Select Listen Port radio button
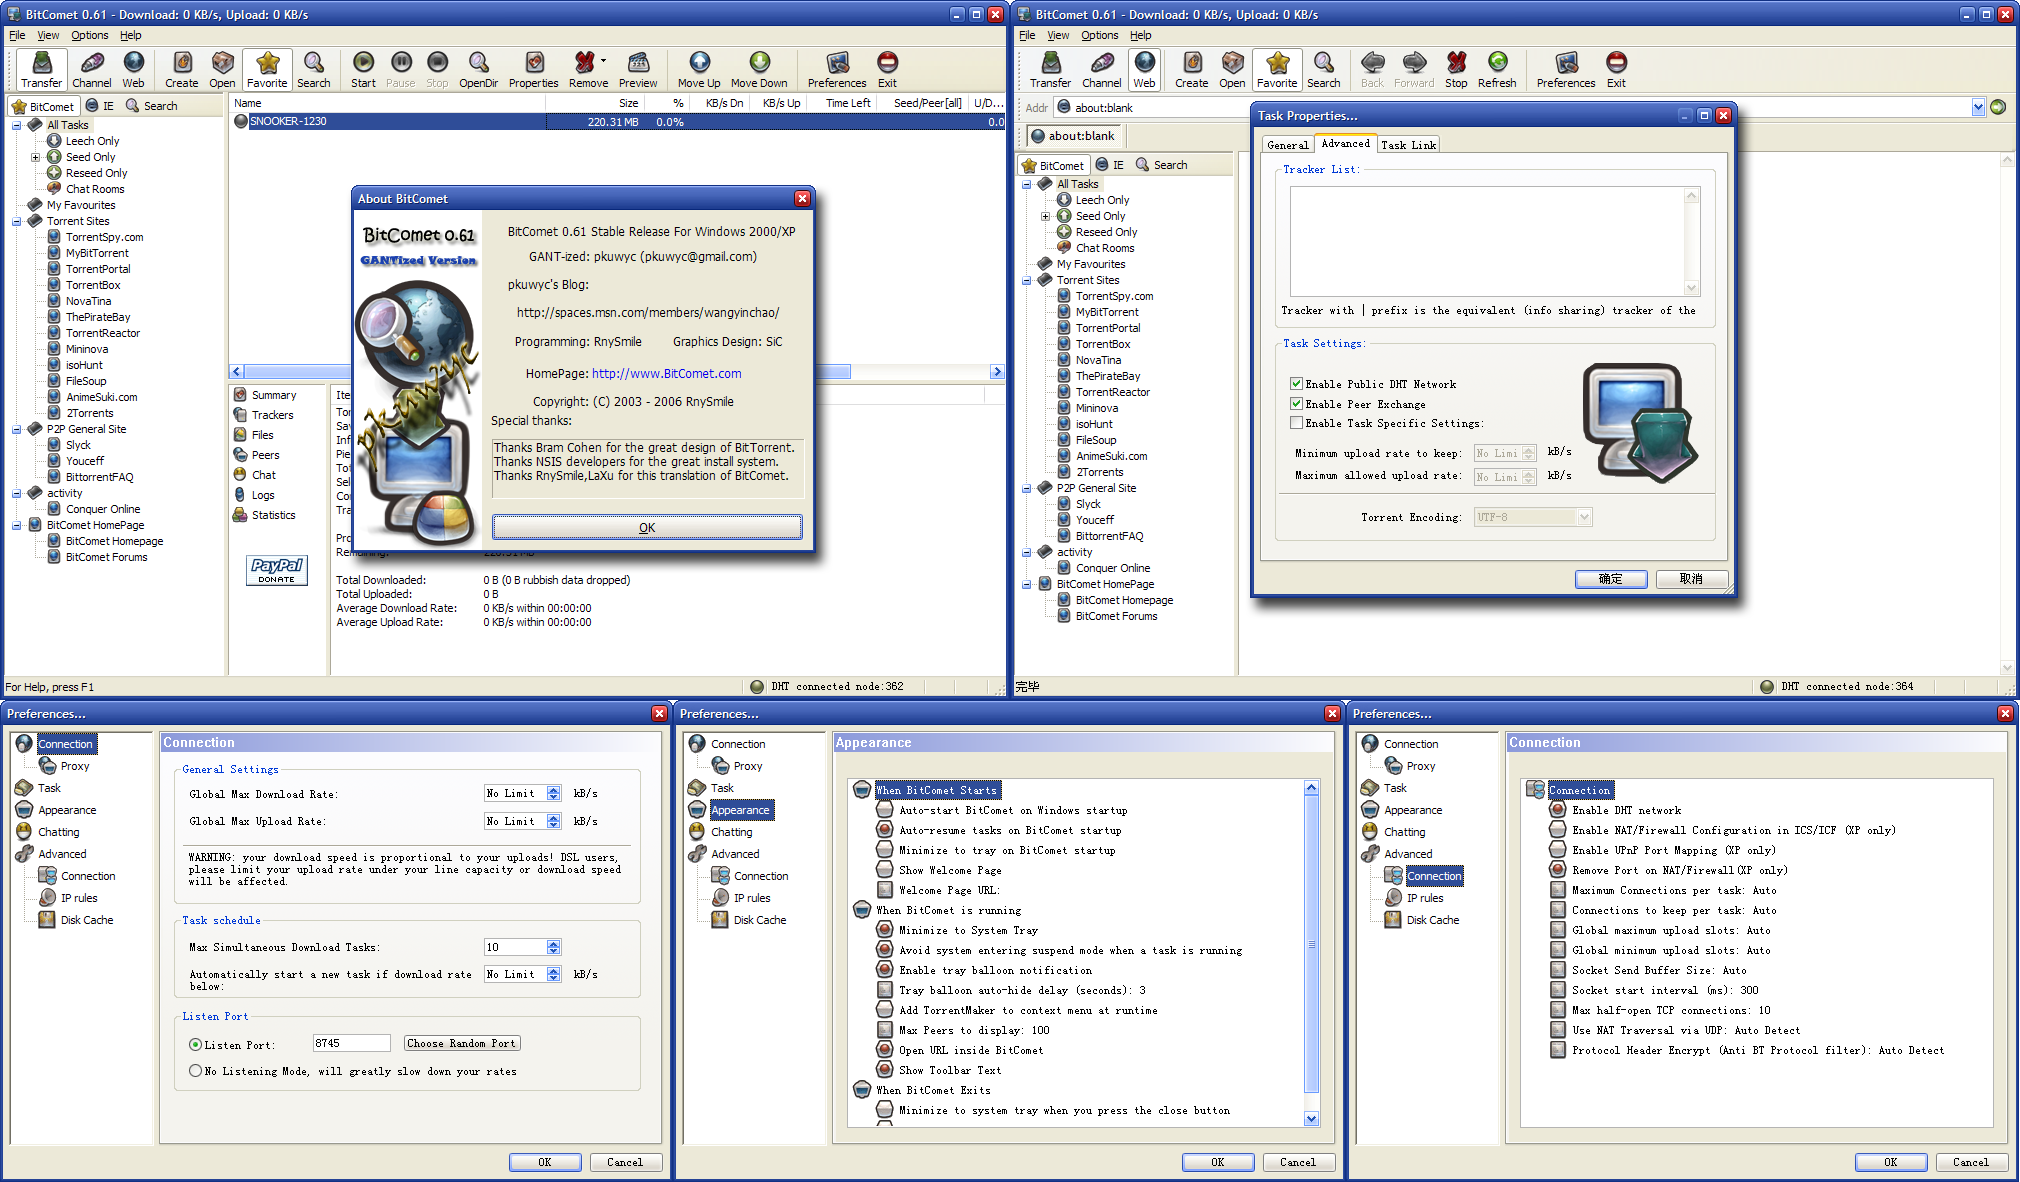 click(x=196, y=1045)
